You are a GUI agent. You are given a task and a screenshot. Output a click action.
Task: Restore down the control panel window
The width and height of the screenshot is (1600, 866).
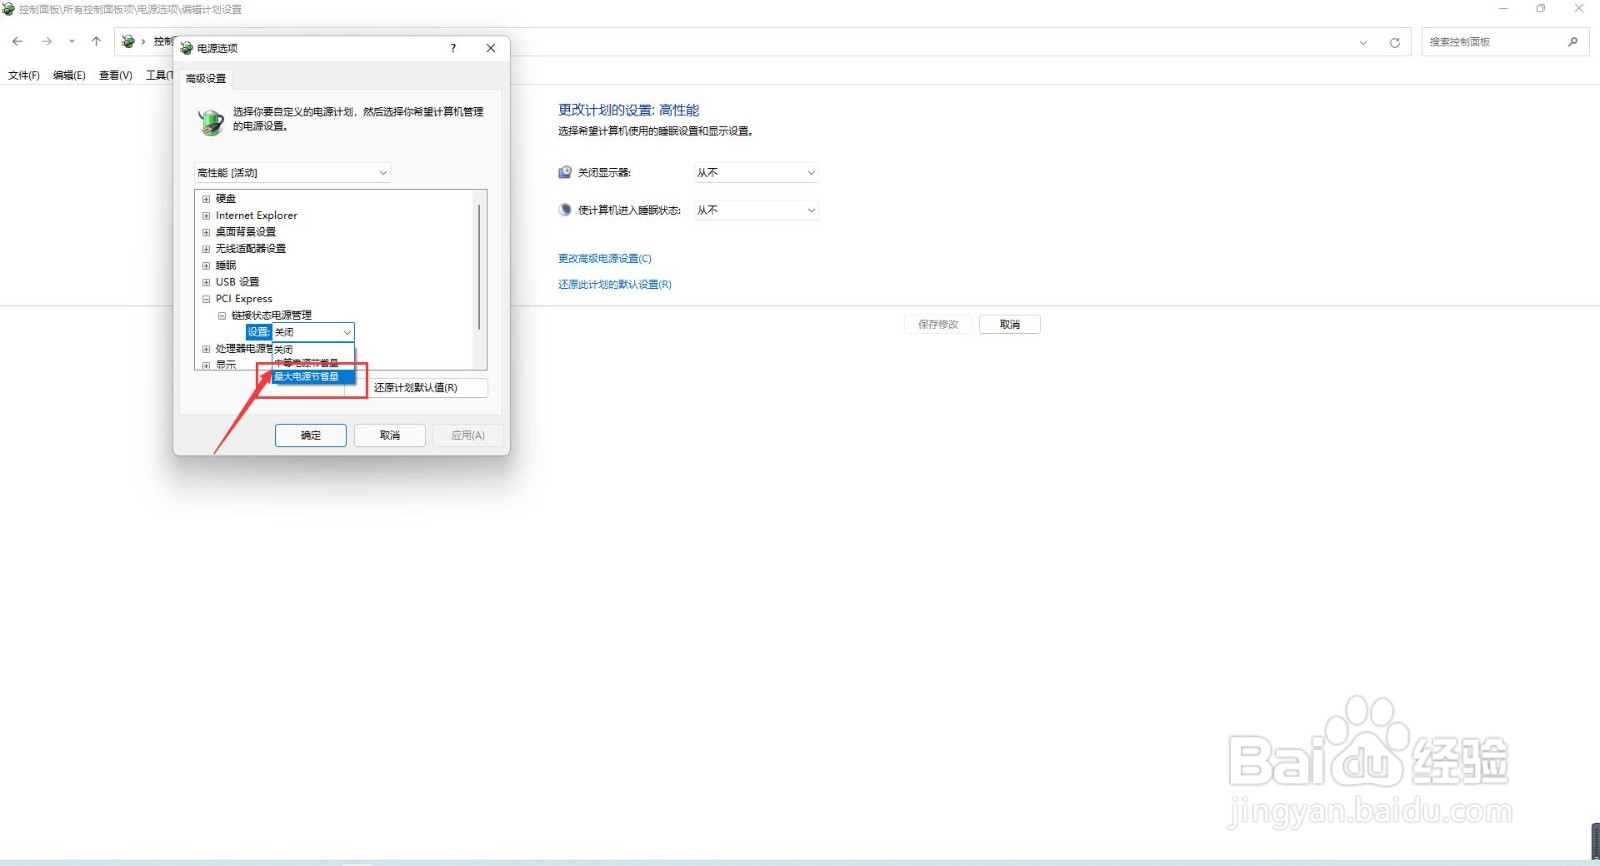[1541, 9]
